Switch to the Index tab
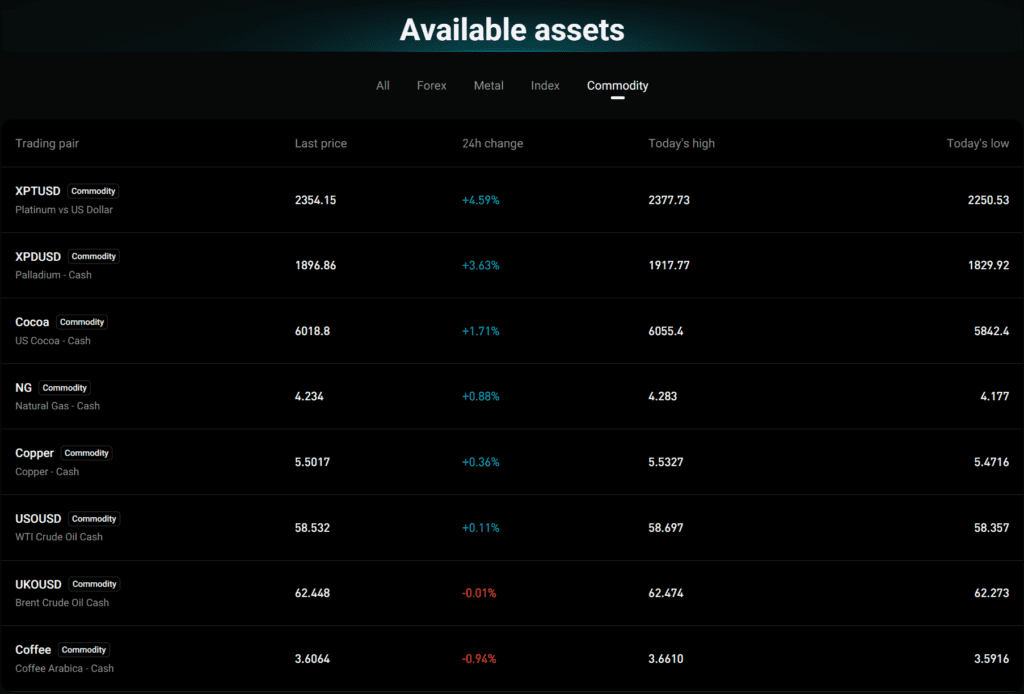The width and height of the screenshot is (1024, 694). [x=545, y=86]
